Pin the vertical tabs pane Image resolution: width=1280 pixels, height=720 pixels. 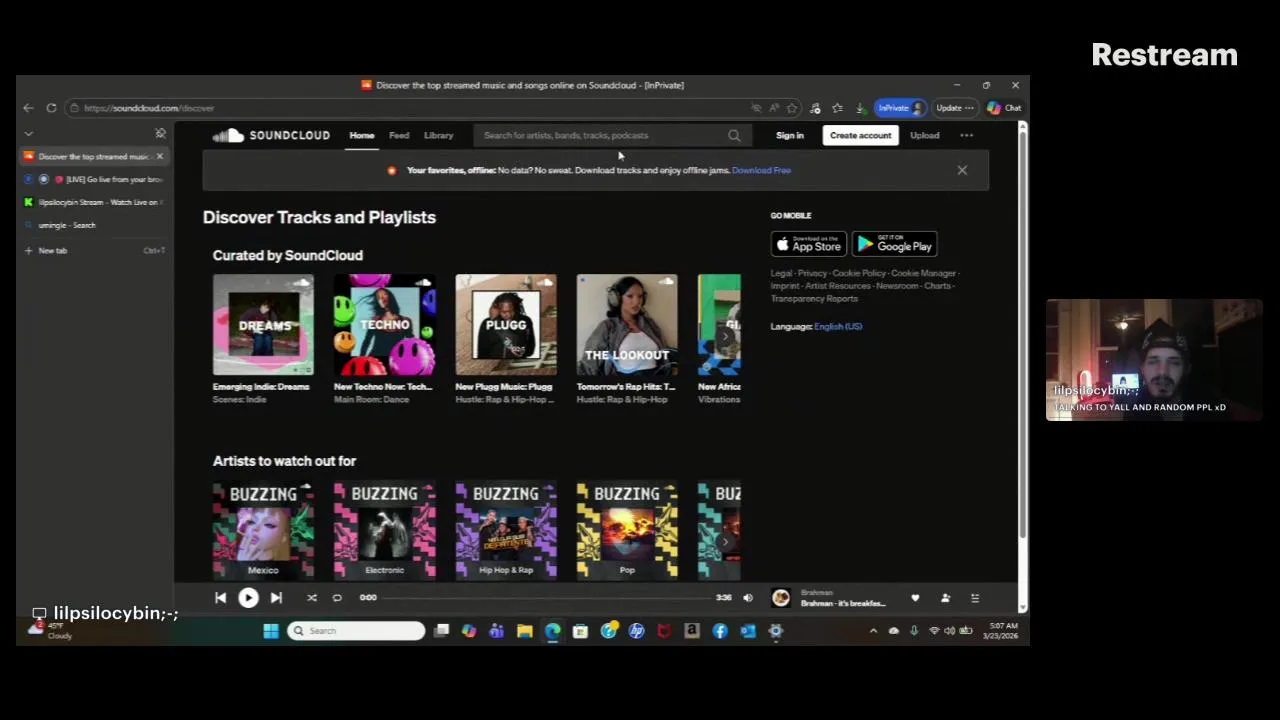pyautogui.click(x=160, y=133)
